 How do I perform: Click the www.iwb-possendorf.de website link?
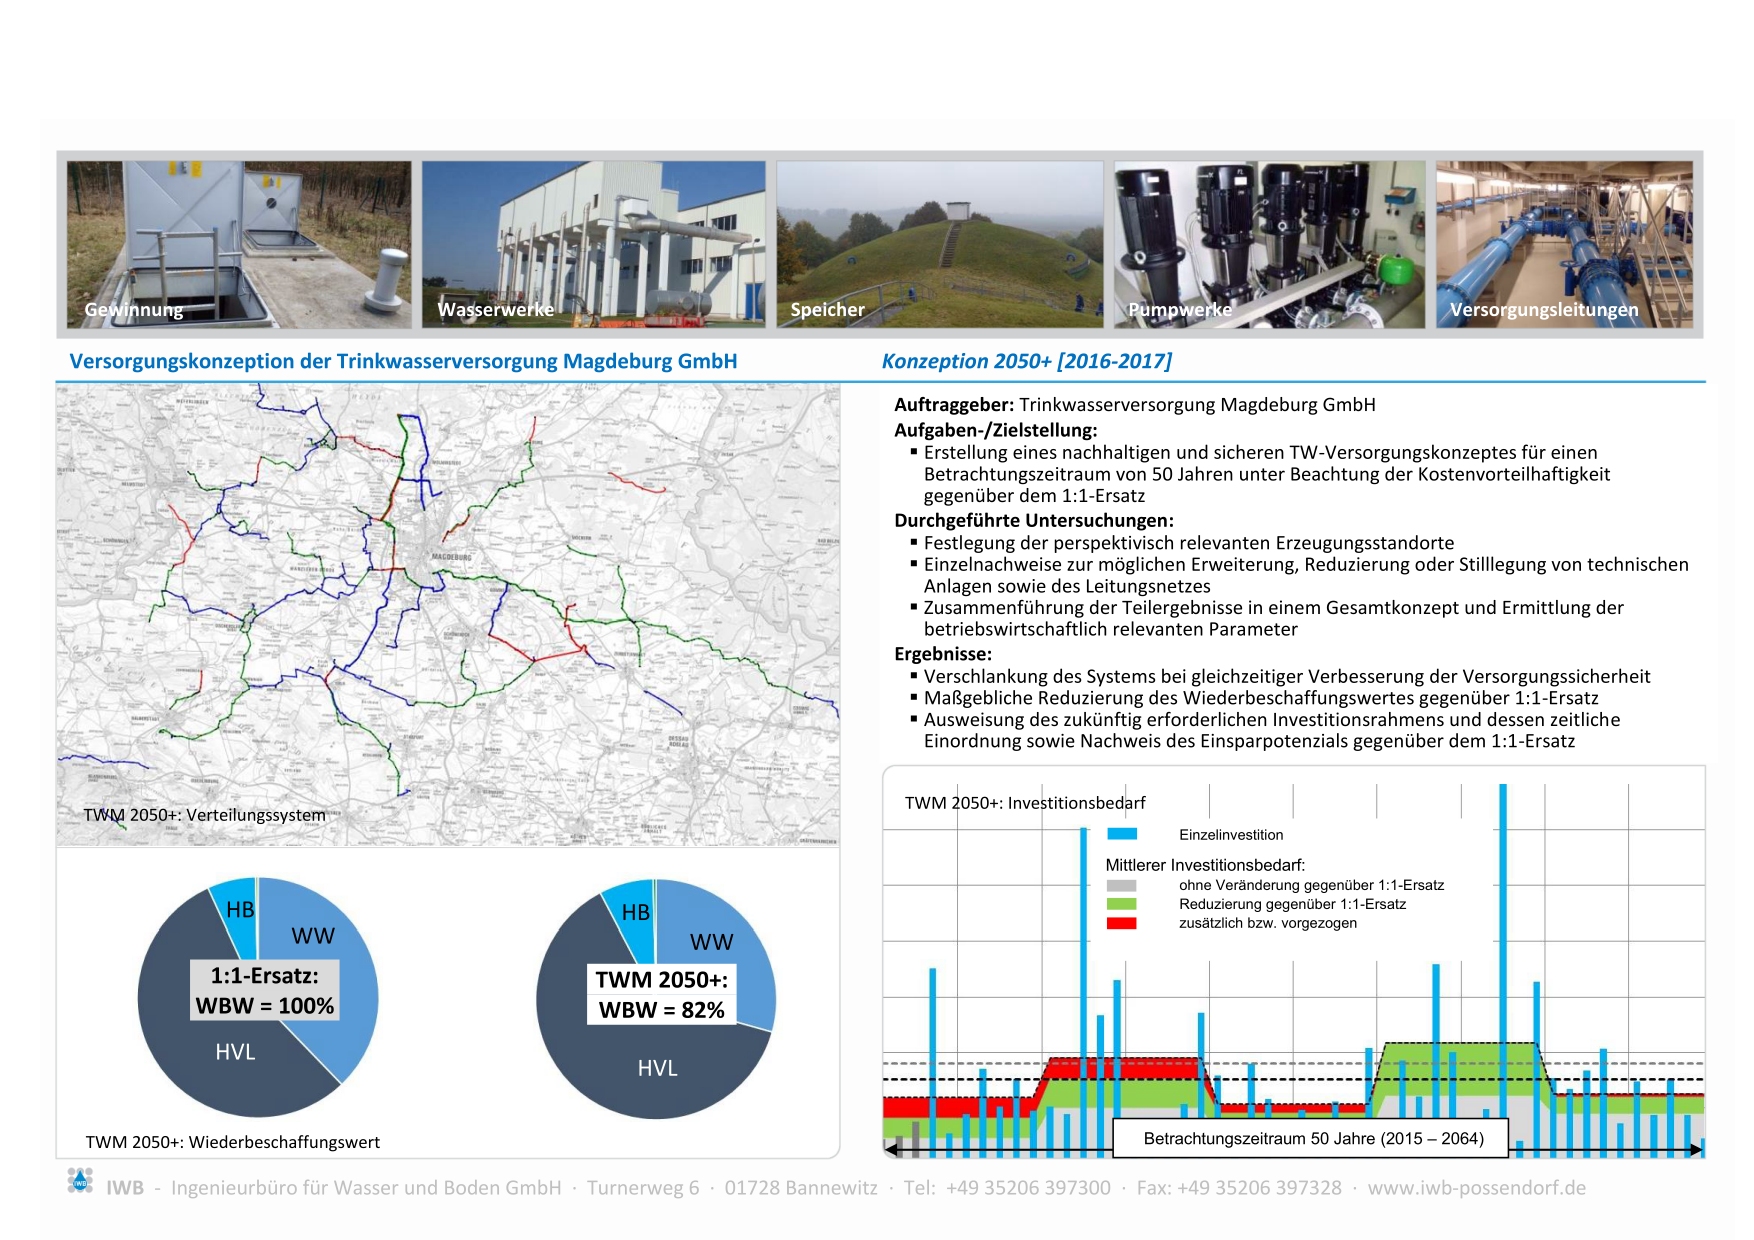click(x=1476, y=1188)
